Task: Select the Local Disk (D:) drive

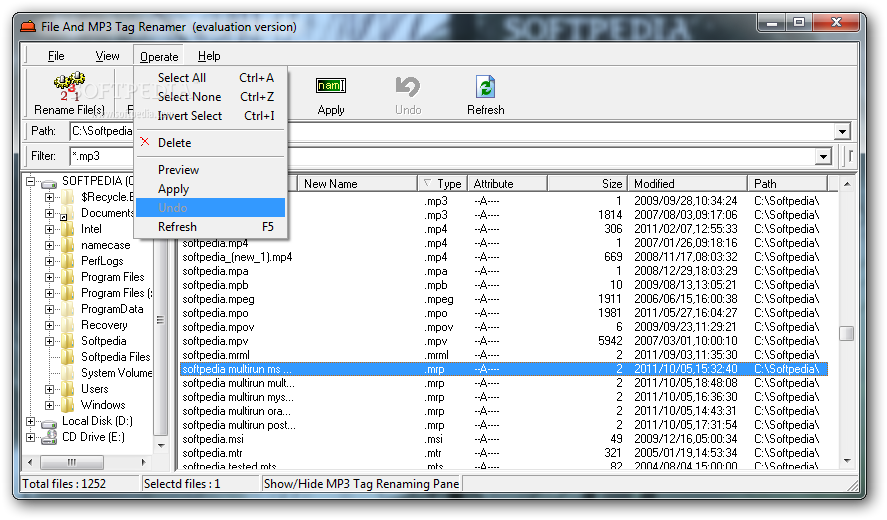Action: click(97, 421)
